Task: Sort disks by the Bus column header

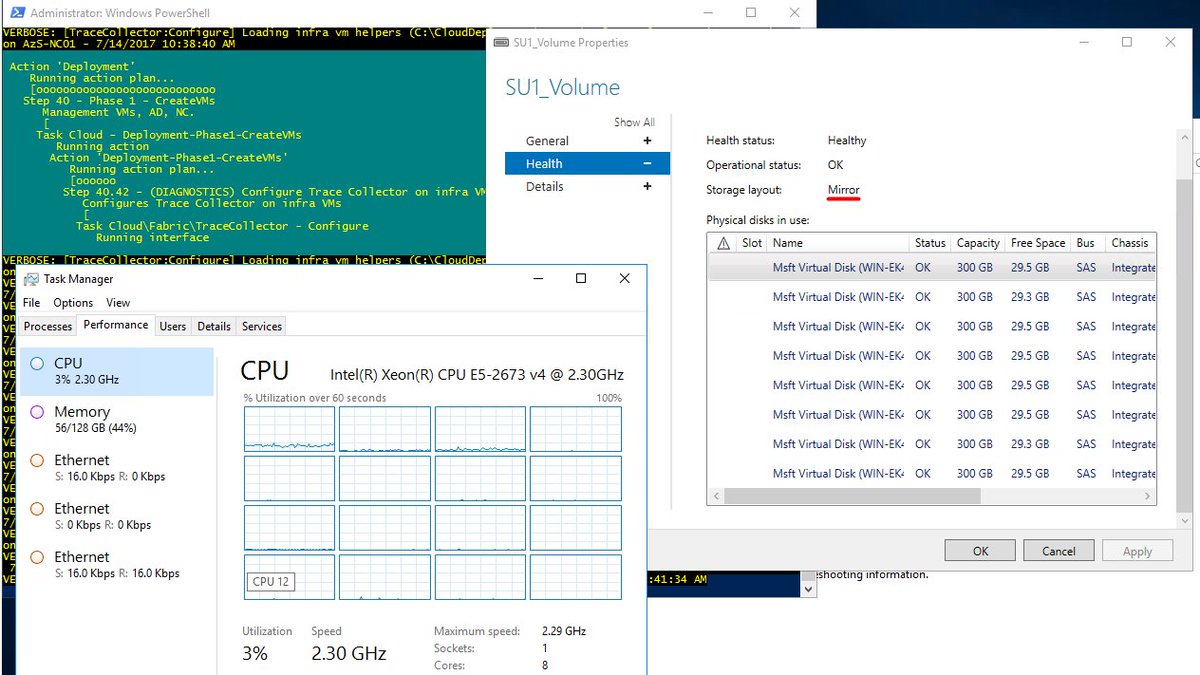Action: 1086,243
